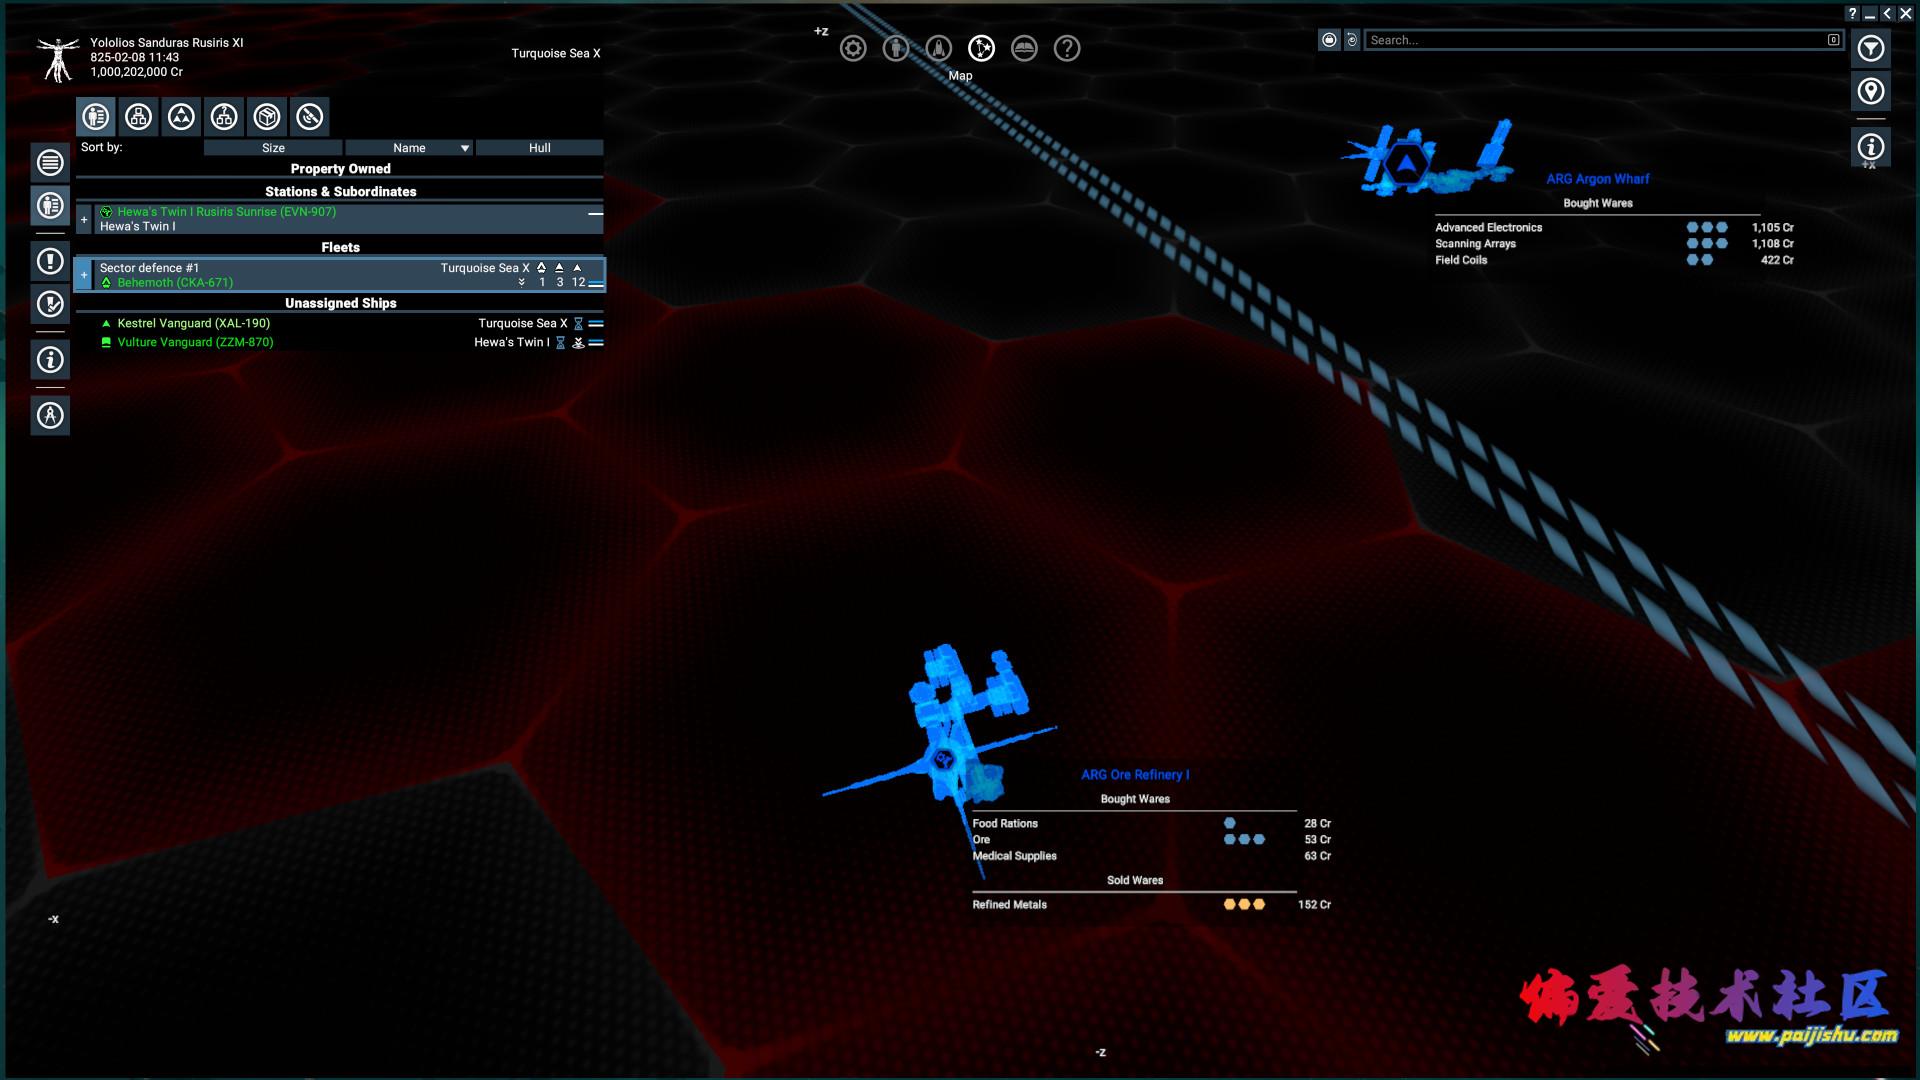Open the Object List sidebar icon
Screen dimensions: 1920x1080
coord(50,162)
